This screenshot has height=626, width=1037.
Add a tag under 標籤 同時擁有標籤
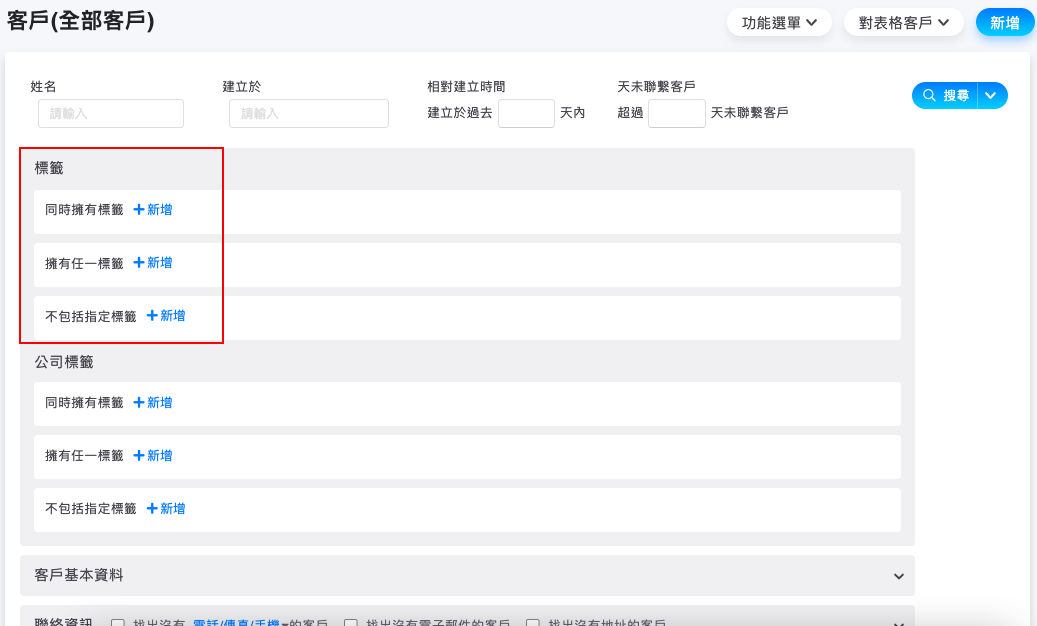coord(153,210)
